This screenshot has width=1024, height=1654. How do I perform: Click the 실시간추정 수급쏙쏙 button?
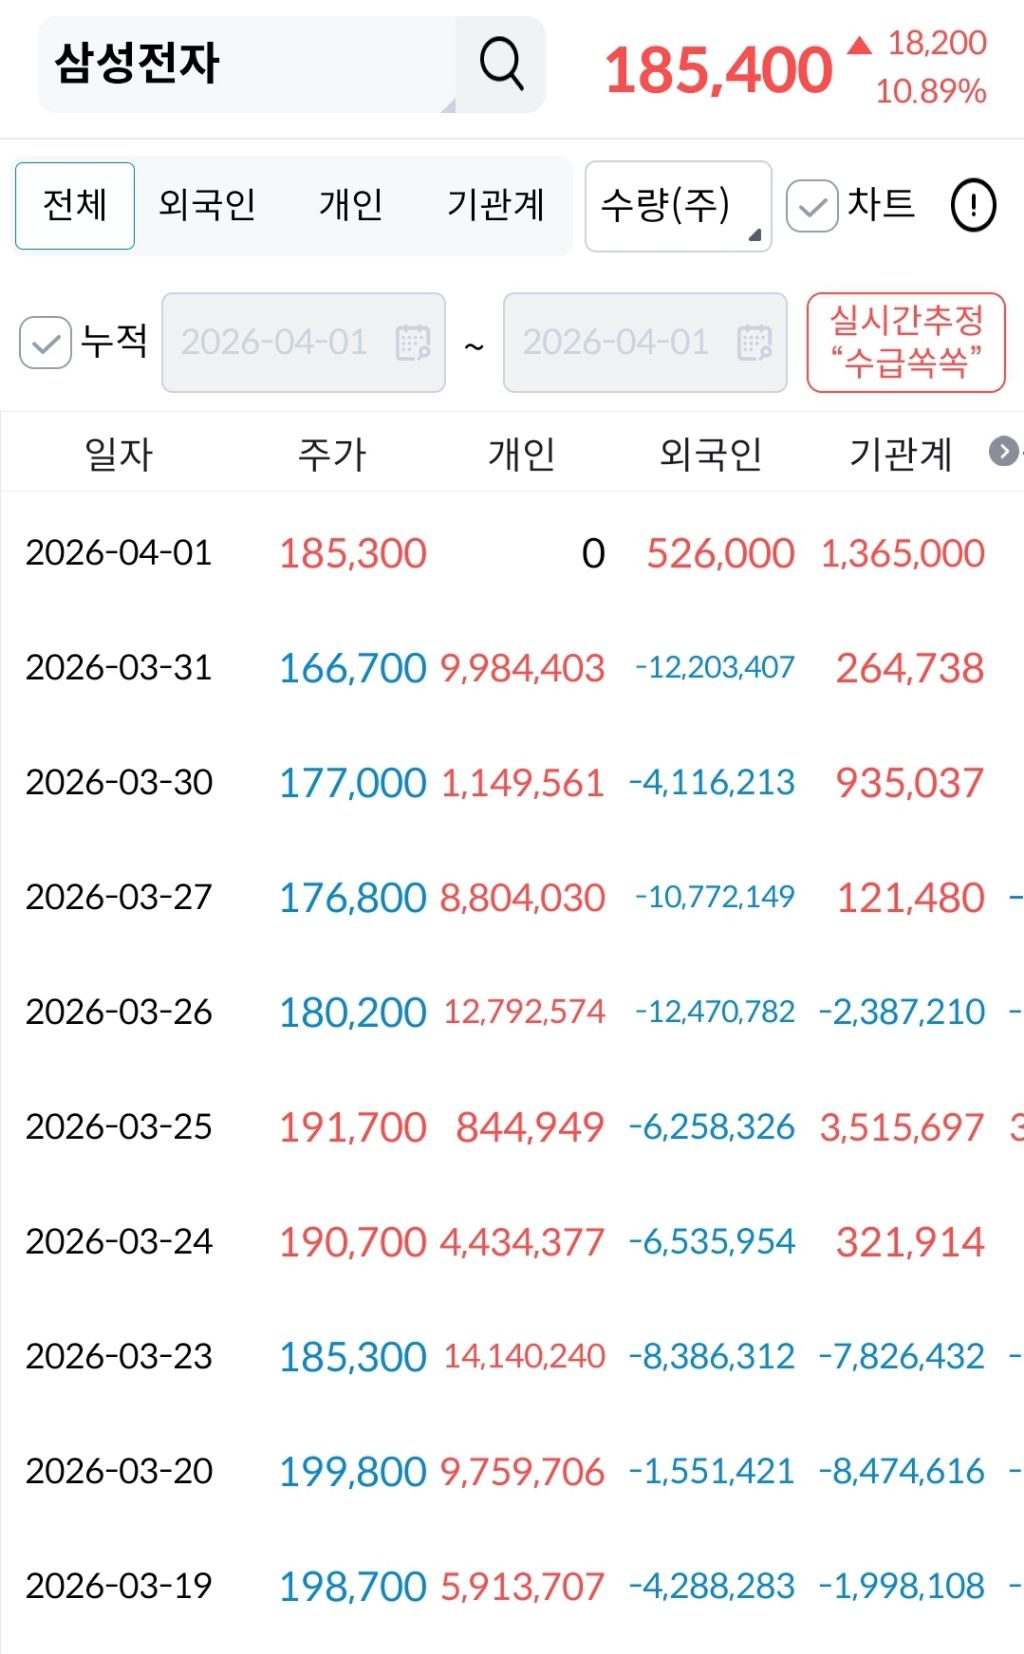pos(906,342)
